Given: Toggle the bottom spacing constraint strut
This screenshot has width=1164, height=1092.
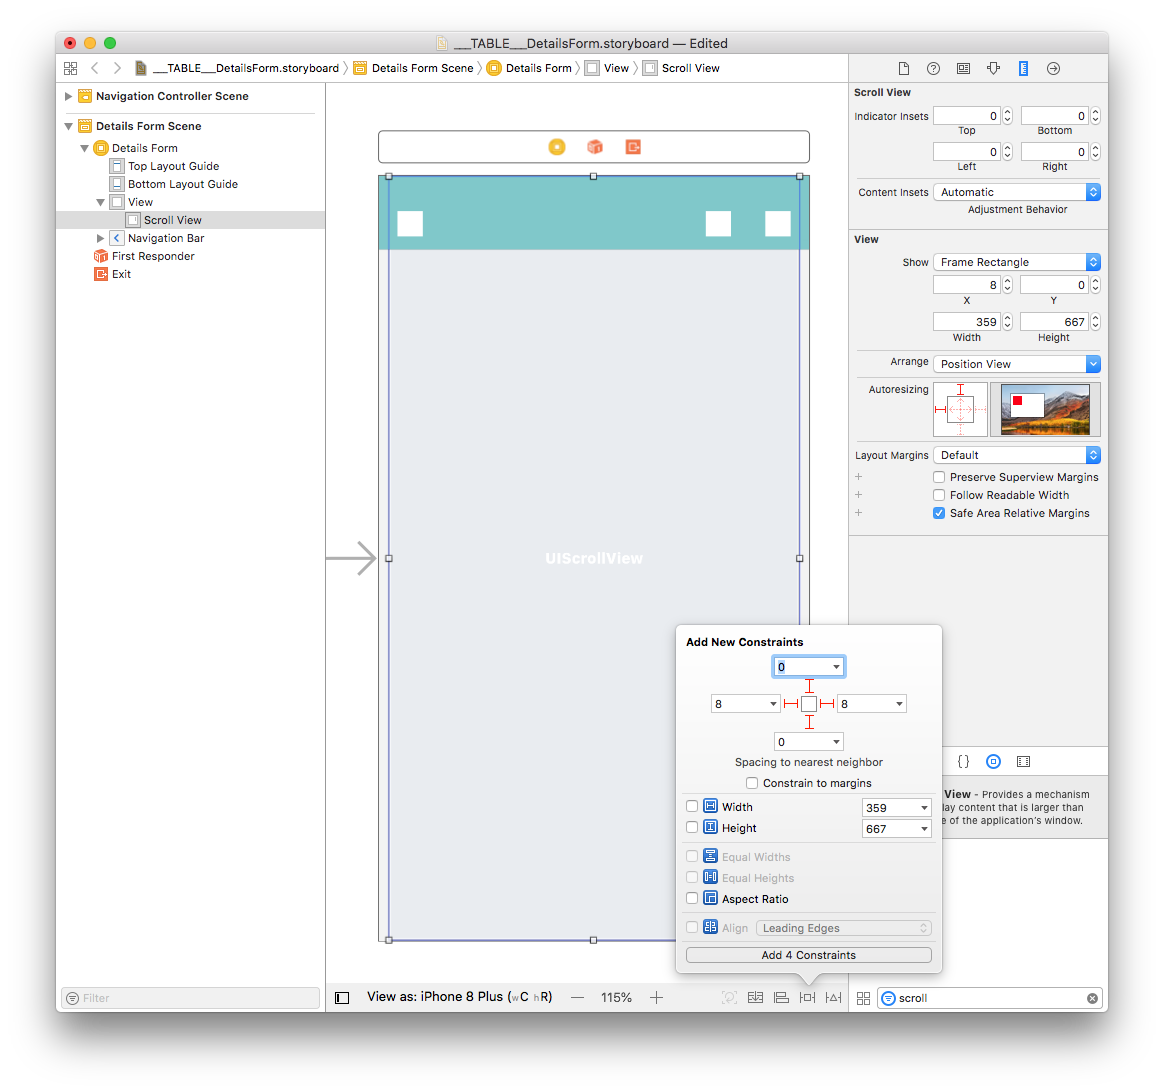Looking at the screenshot, I should click(809, 722).
